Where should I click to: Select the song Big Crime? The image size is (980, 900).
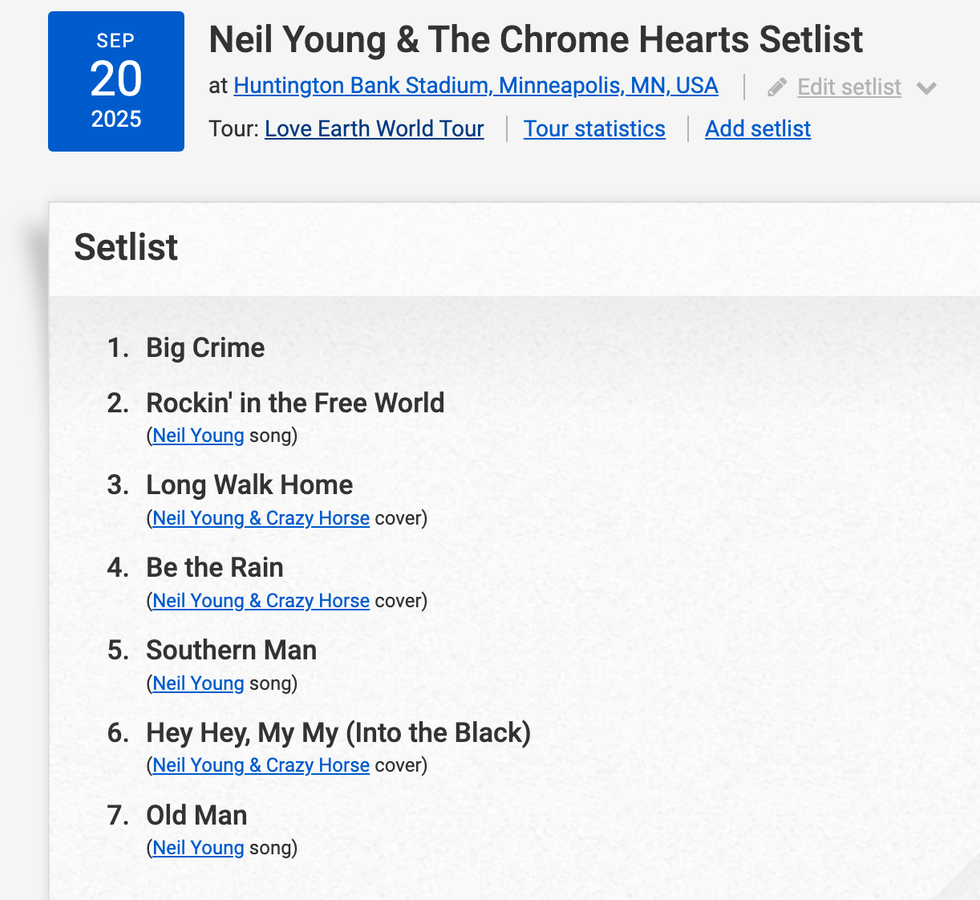tap(205, 348)
